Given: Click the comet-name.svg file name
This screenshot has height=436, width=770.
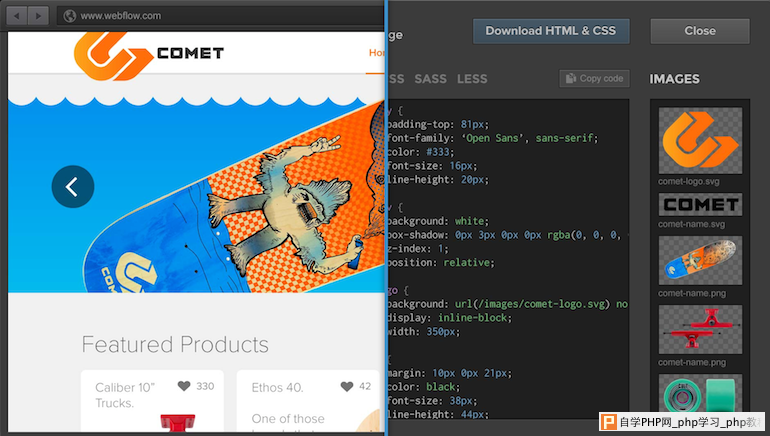Looking at the screenshot, I should point(691,224).
